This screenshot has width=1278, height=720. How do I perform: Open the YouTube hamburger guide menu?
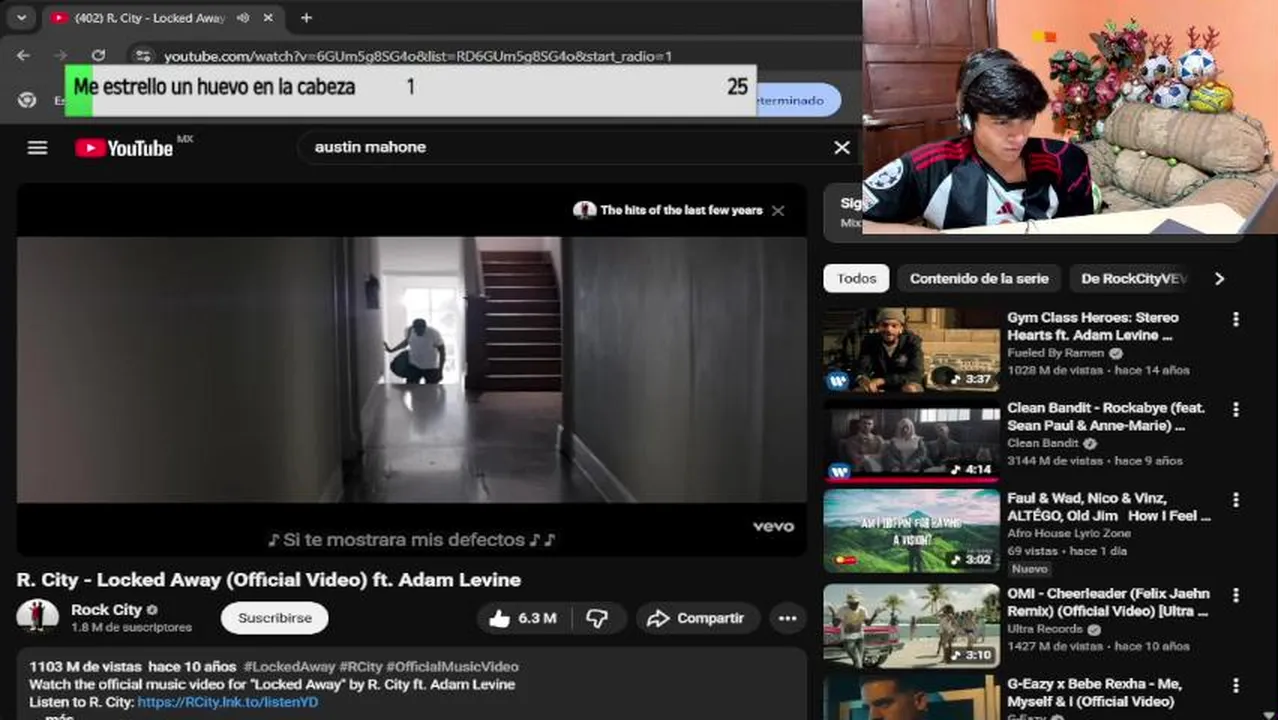(37, 148)
